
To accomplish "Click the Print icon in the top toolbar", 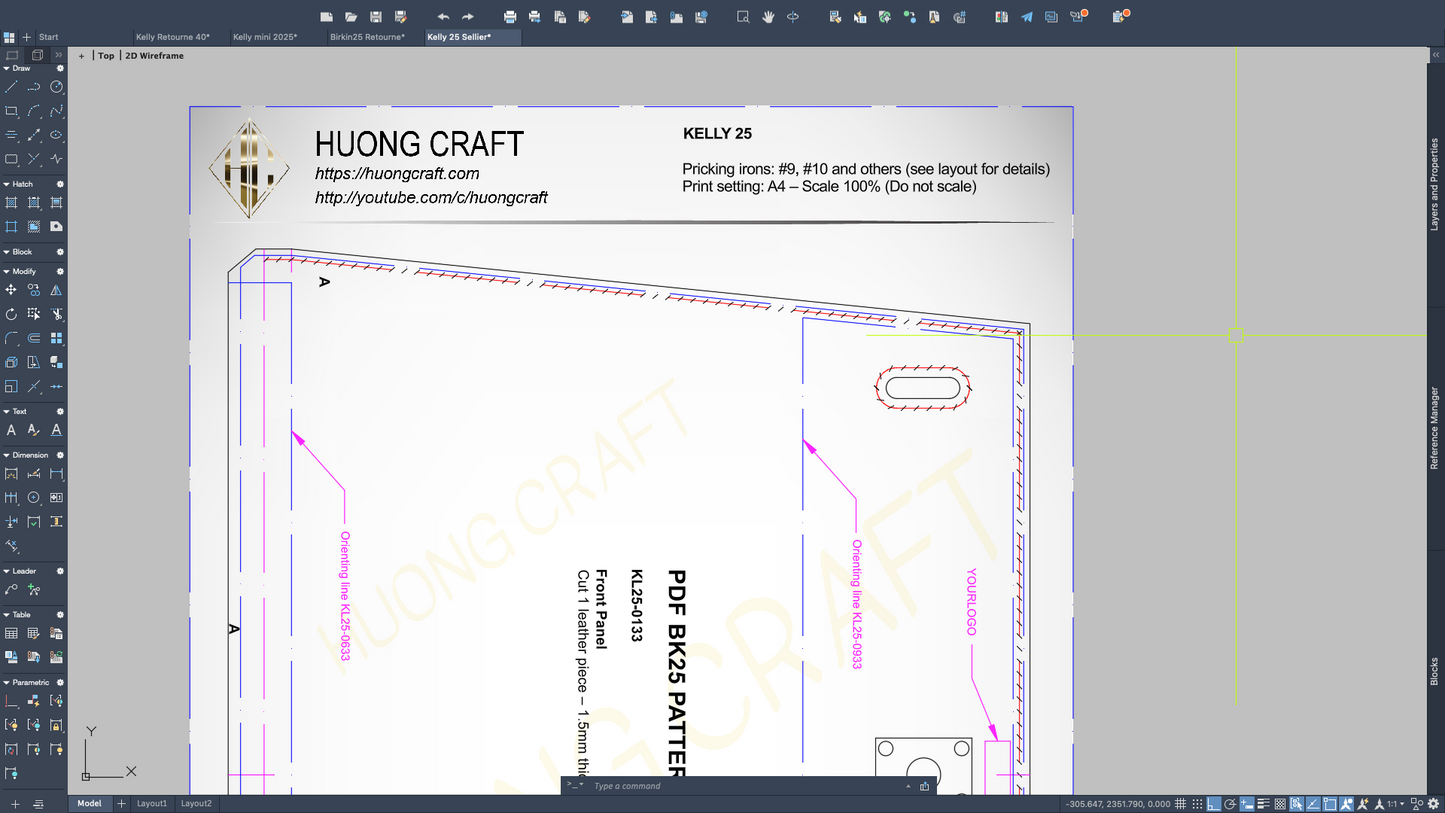I will pos(510,16).
